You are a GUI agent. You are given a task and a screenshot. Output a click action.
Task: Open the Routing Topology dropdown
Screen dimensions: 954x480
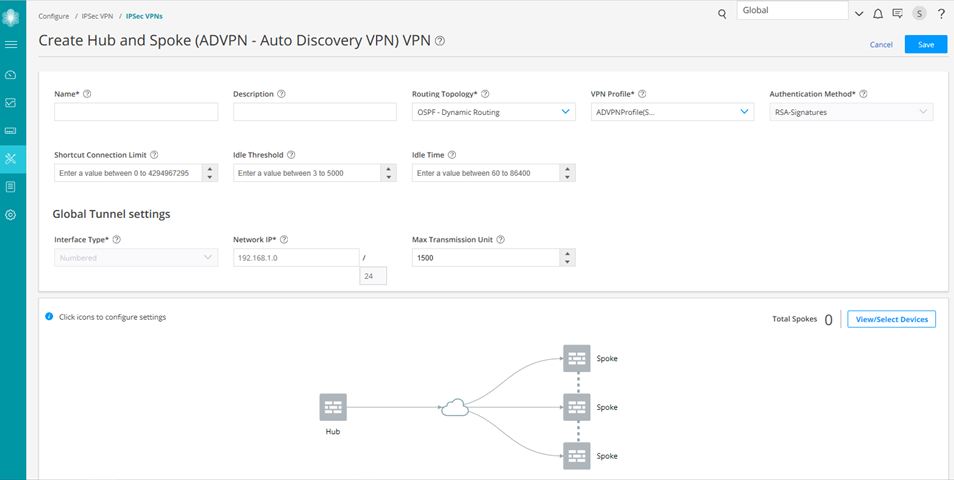tap(493, 112)
